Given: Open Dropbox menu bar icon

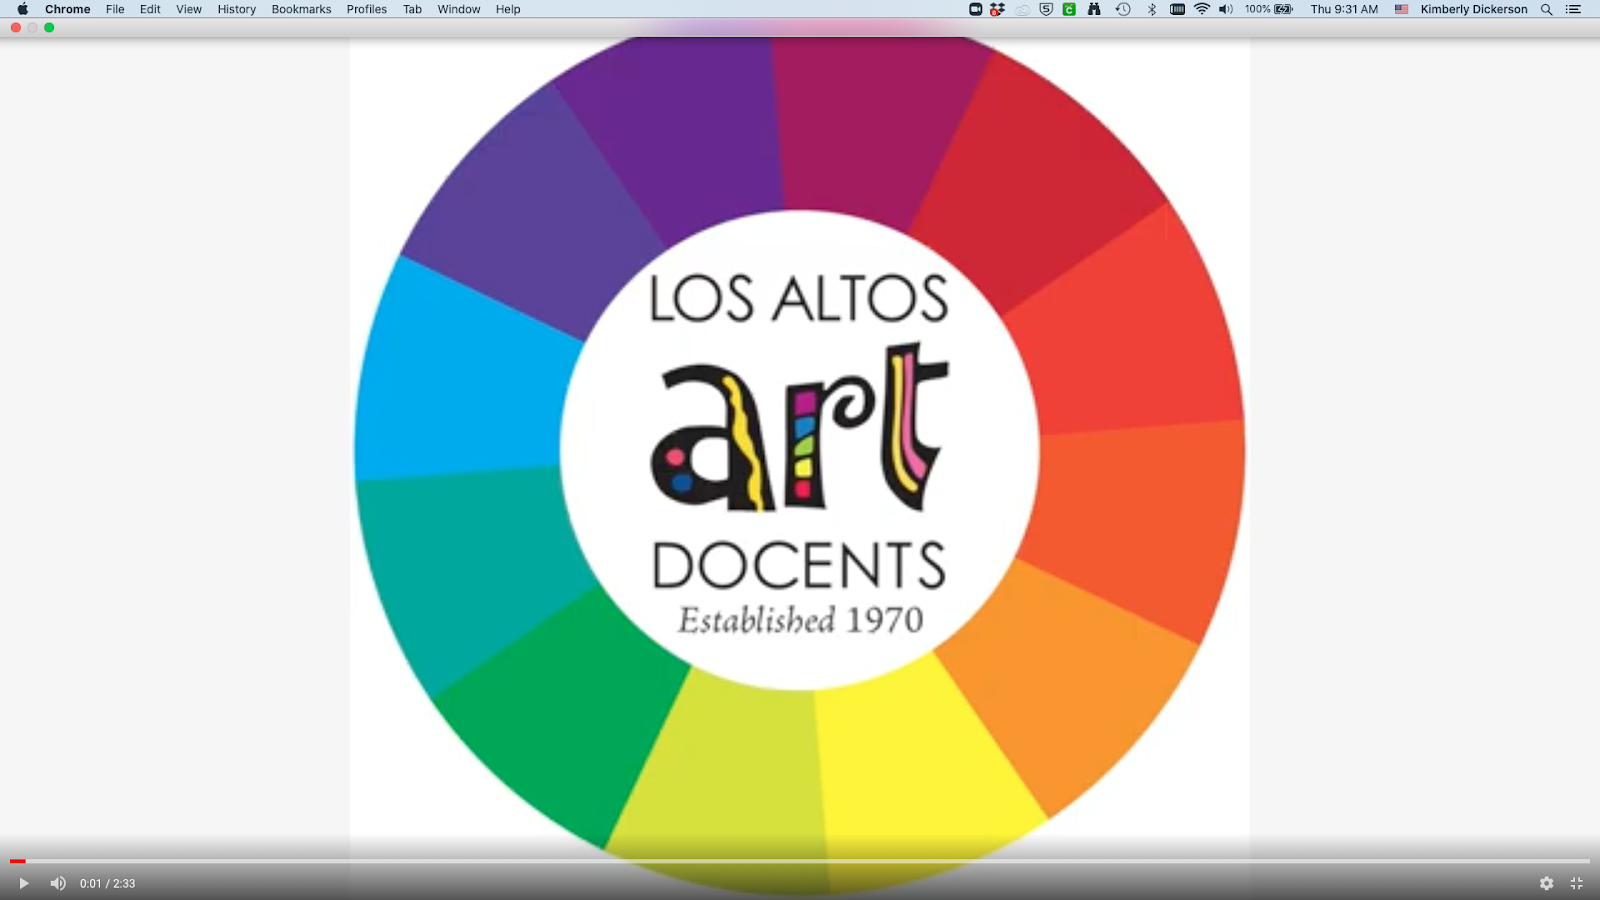Looking at the screenshot, I should (x=997, y=9).
